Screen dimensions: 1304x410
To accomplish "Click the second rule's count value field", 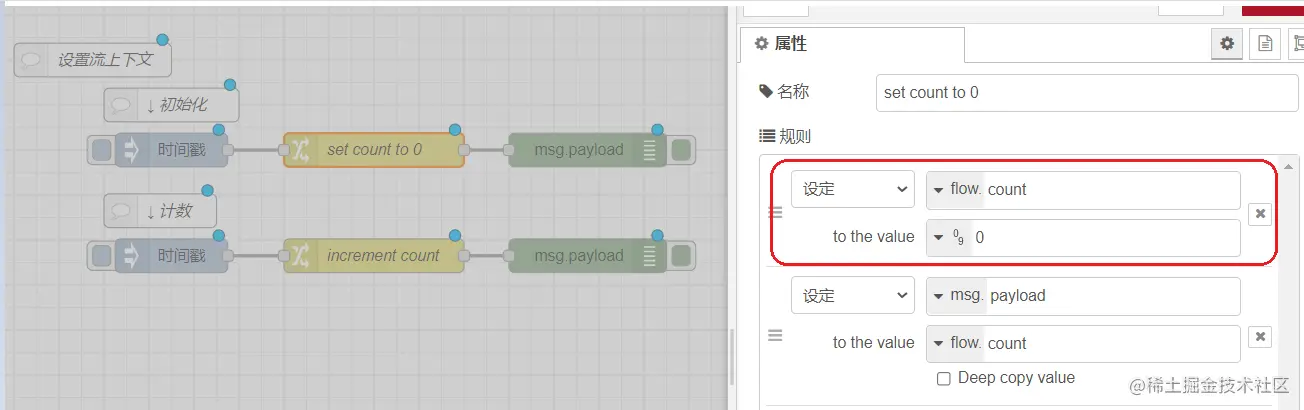I will click(1112, 343).
